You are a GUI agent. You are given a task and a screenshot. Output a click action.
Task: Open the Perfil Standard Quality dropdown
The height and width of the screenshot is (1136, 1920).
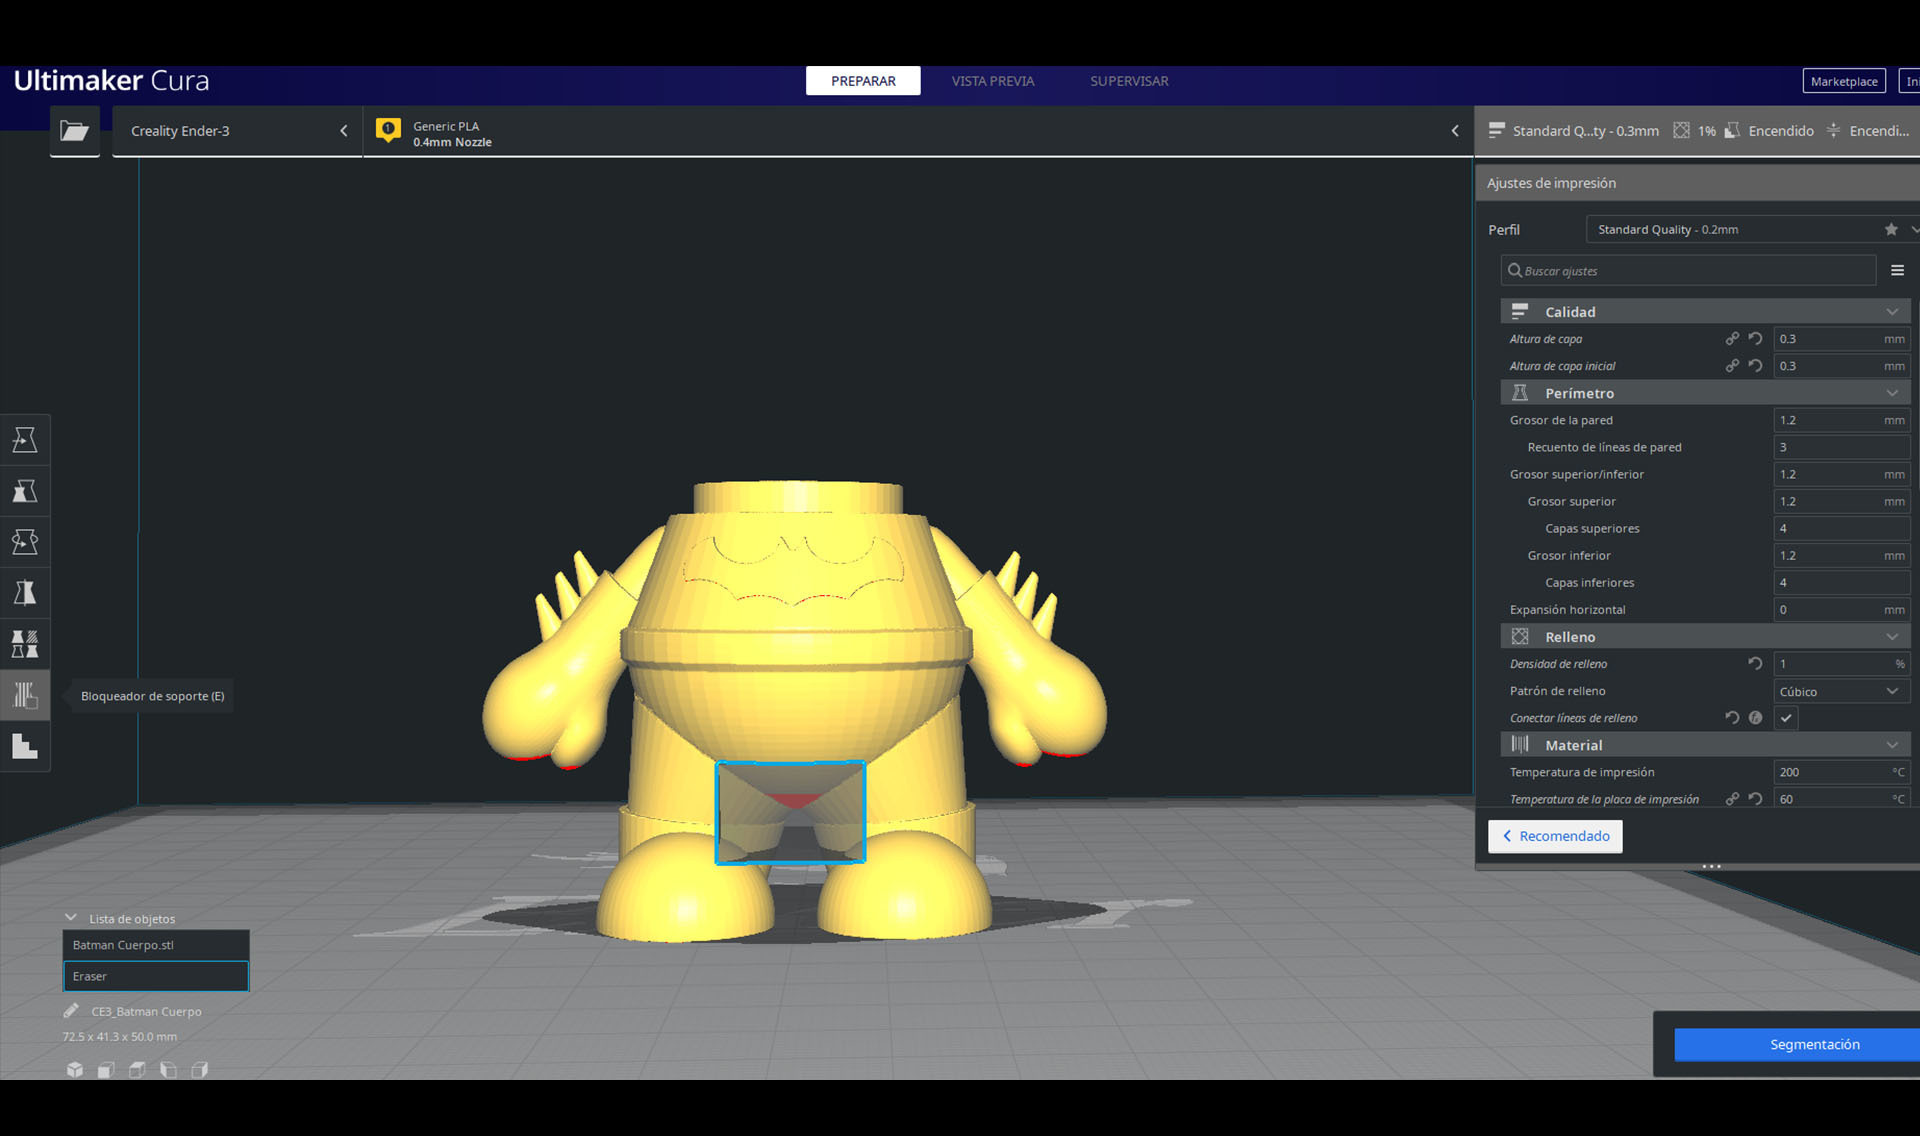tap(1752, 229)
